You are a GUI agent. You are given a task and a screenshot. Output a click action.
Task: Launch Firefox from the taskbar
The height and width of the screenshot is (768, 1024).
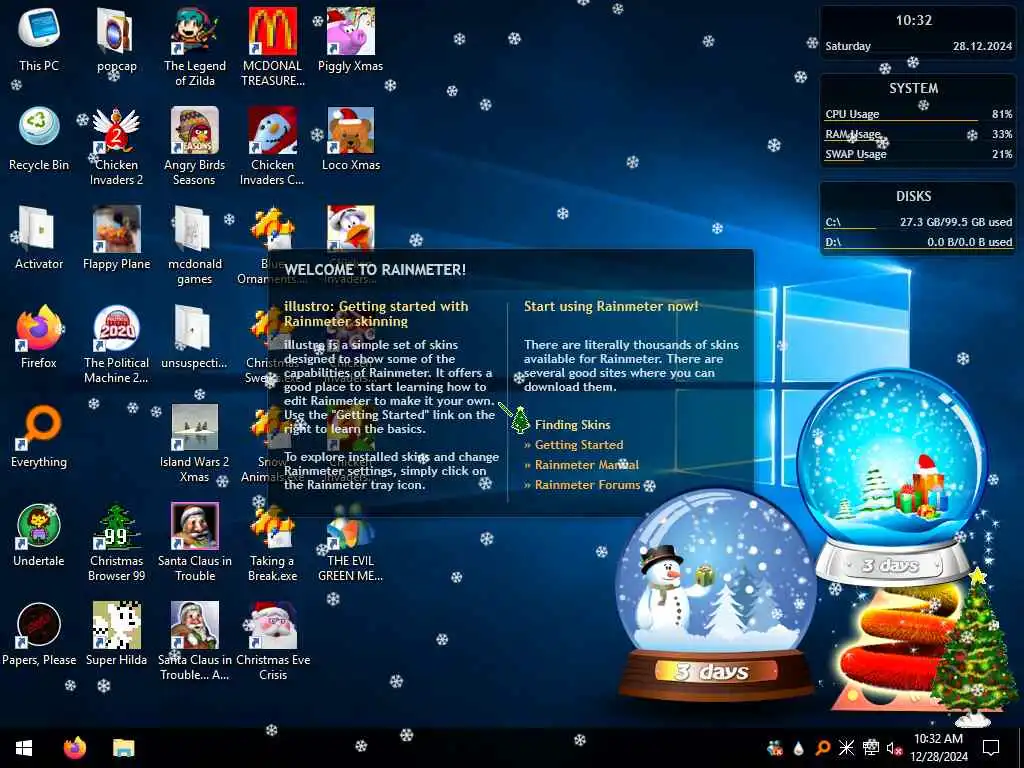[75, 748]
